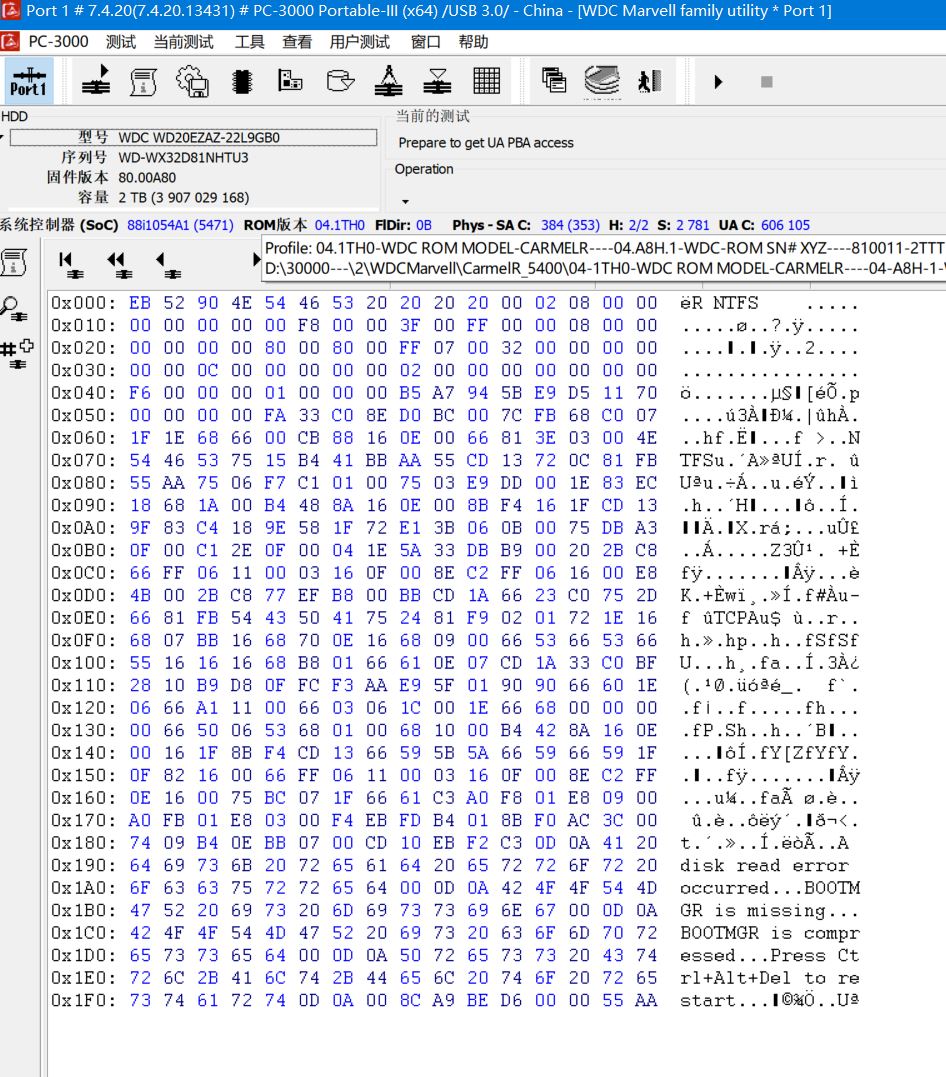Click Phys SA C value 384 (353)
Image resolution: width=946 pixels, height=1077 pixels.
tap(570, 225)
